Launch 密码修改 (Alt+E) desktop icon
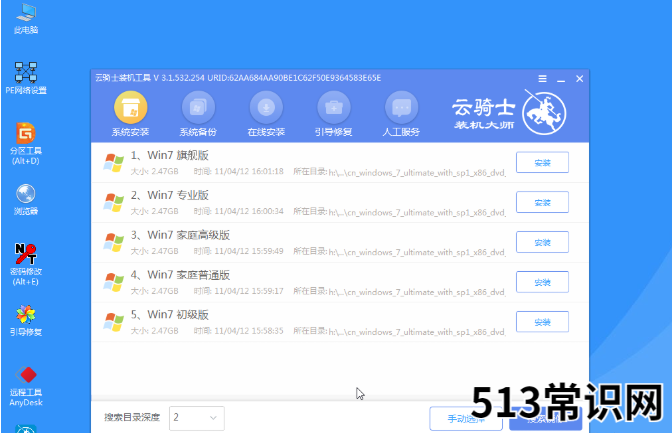 click(x=26, y=264)
